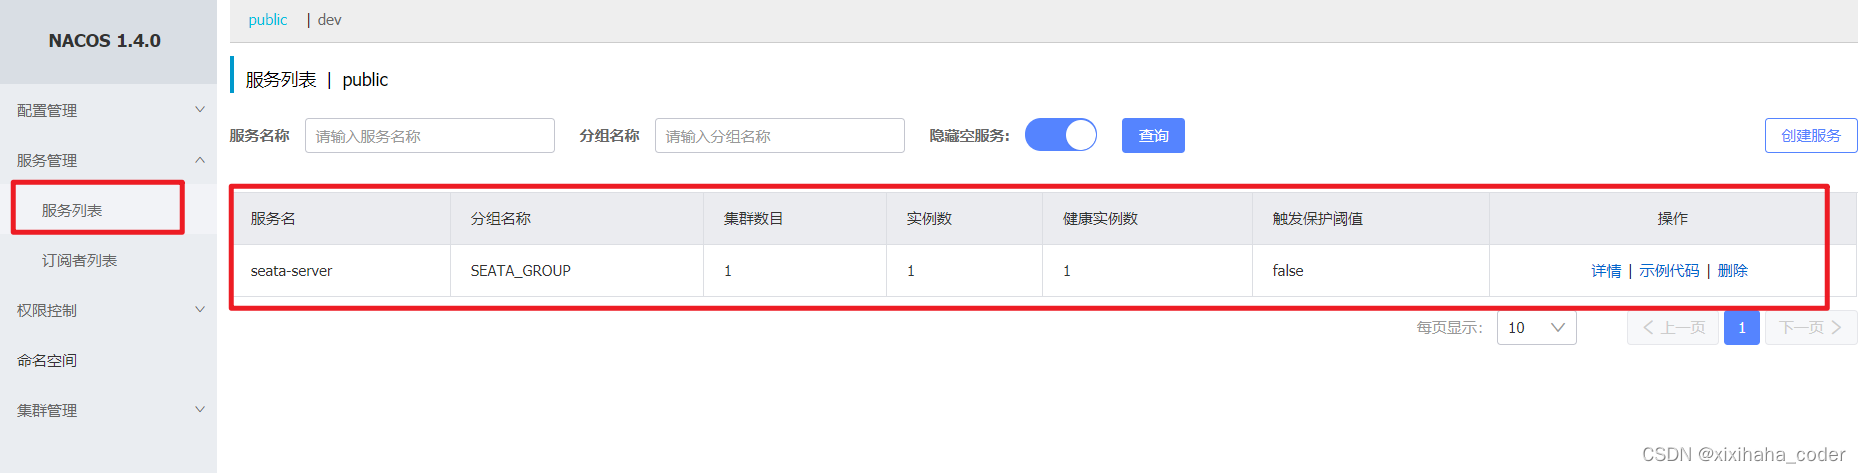
Task: Expand the 配置管理 menu chevron
Action: point(200,110)
